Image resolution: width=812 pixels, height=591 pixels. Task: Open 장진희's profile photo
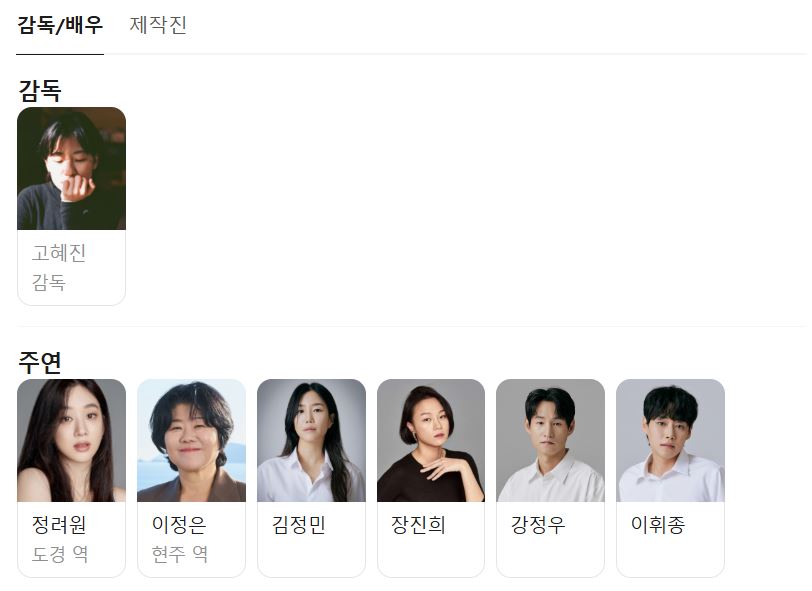click(431, 440)
